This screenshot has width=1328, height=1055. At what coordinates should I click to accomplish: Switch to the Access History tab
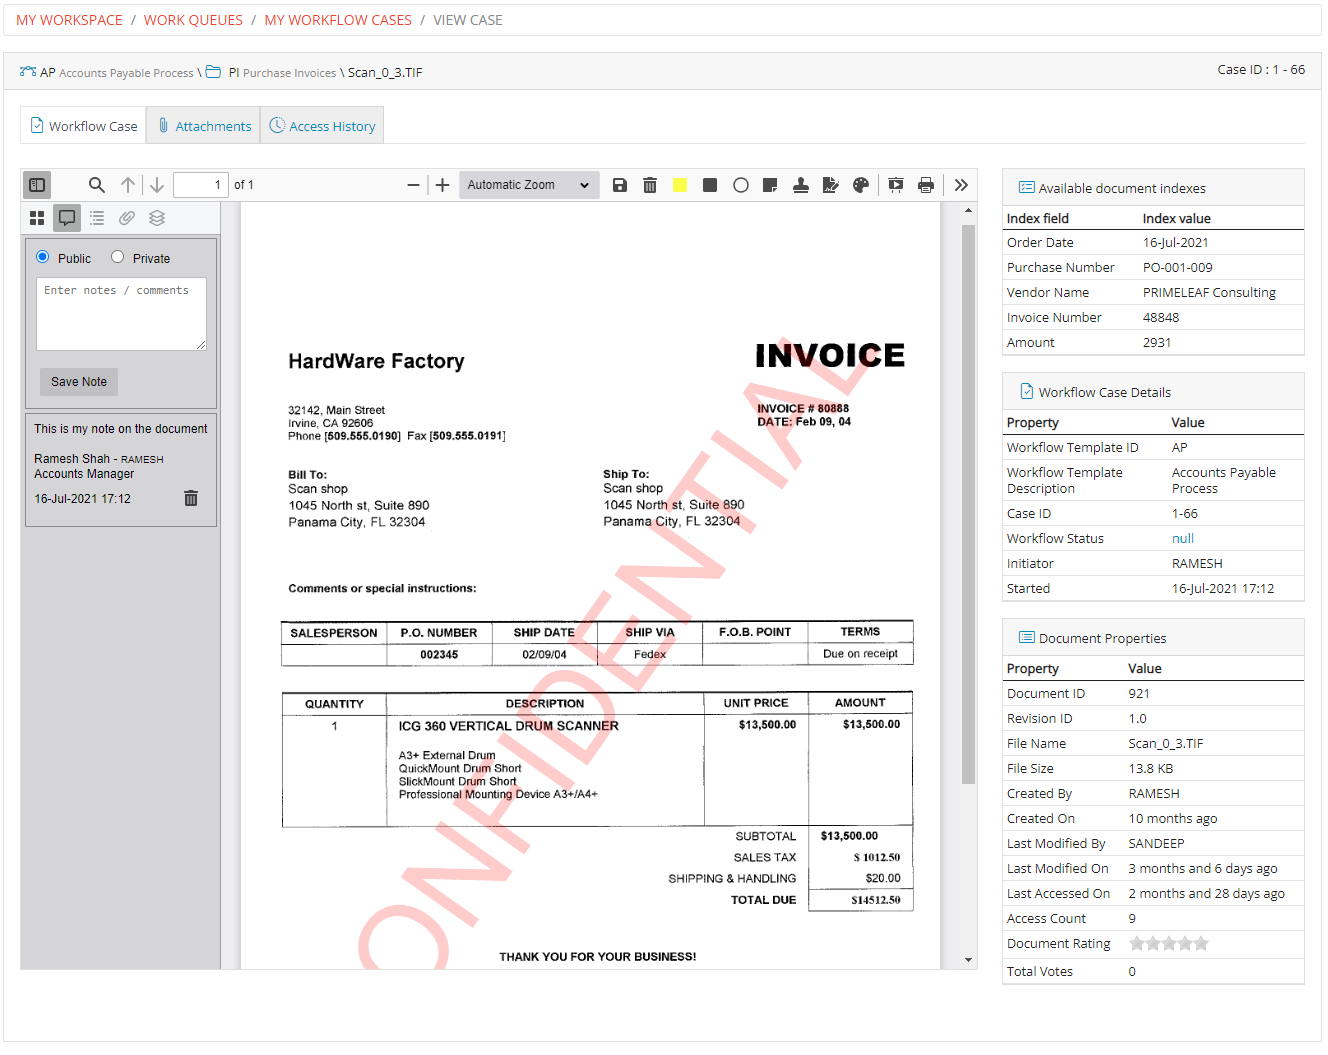click(x=322, y=125)
